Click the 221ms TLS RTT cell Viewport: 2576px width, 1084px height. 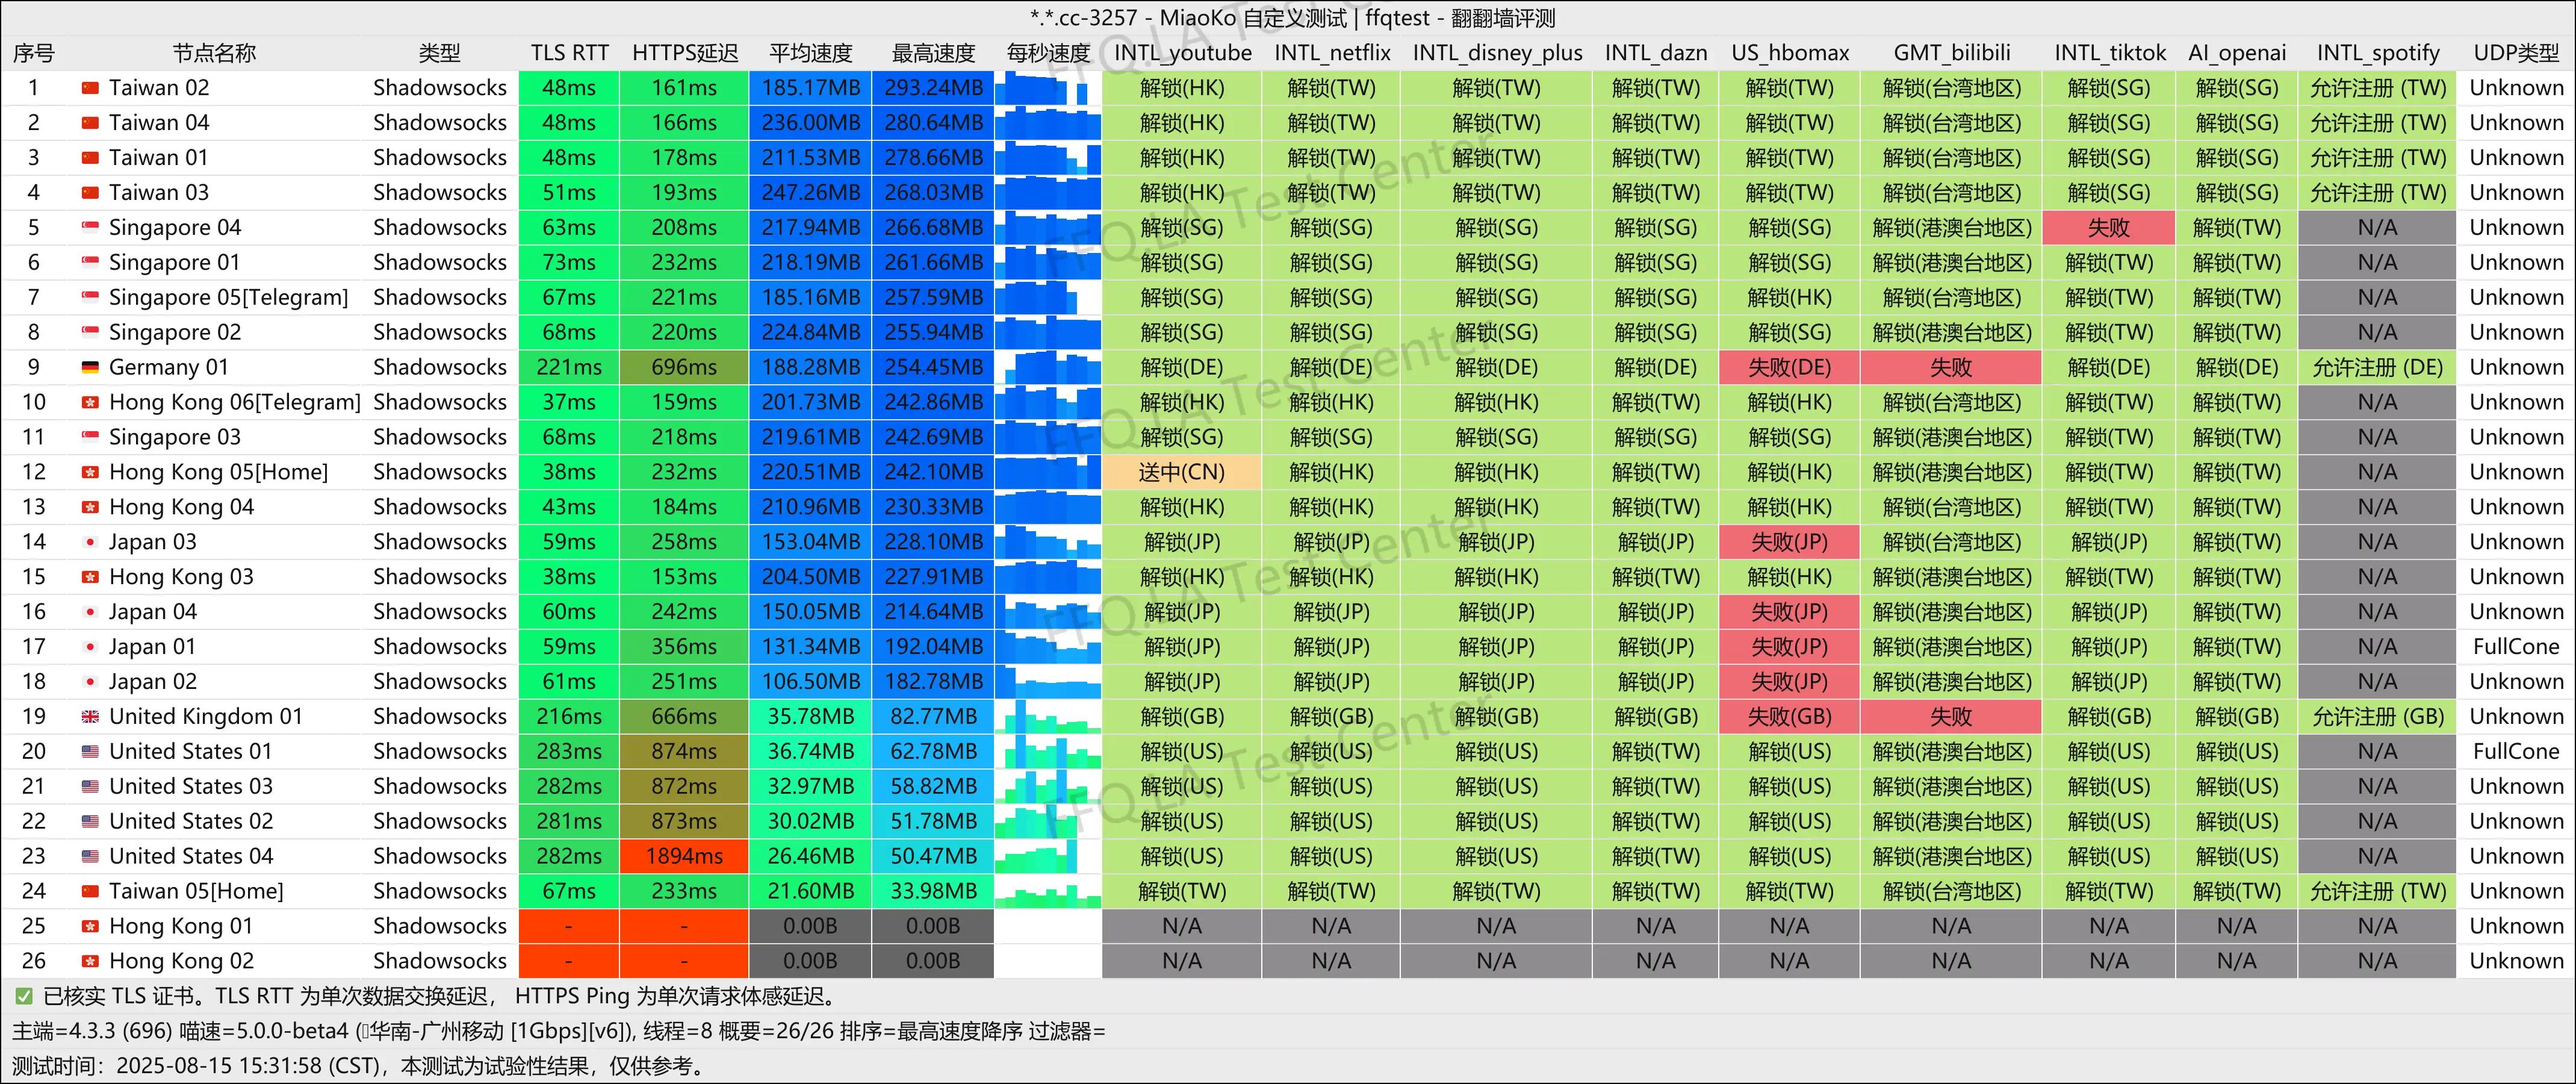point(569,368)
